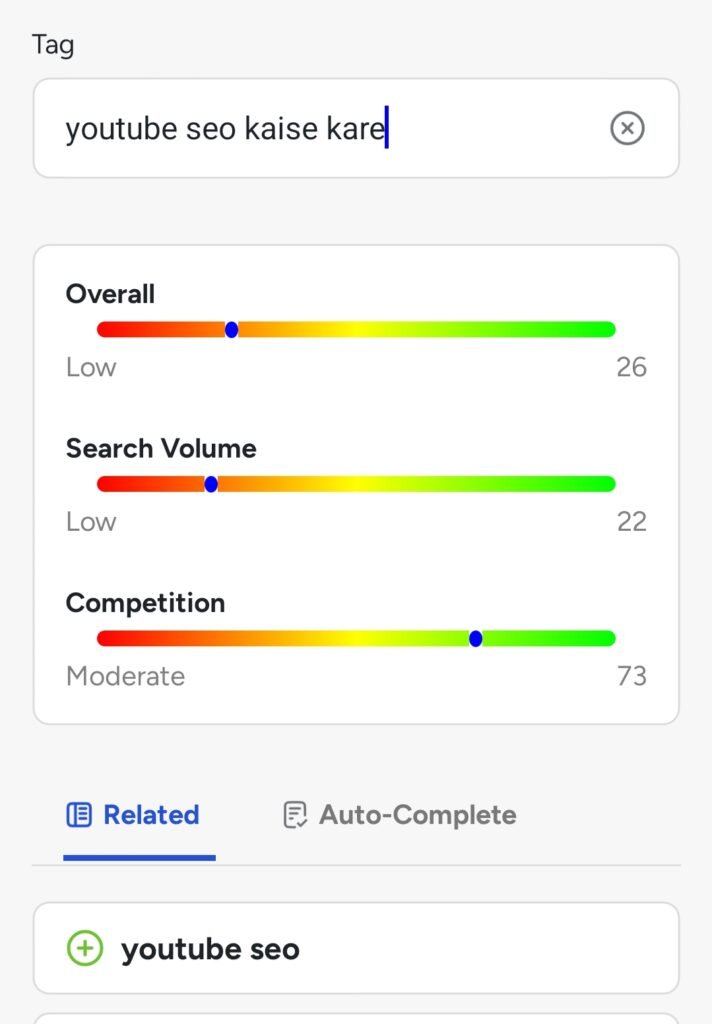This screenshot has height=1024, width=712.
Task: Click the clipboard icon on Auto-Complete tab
Action: click(292, 814)
